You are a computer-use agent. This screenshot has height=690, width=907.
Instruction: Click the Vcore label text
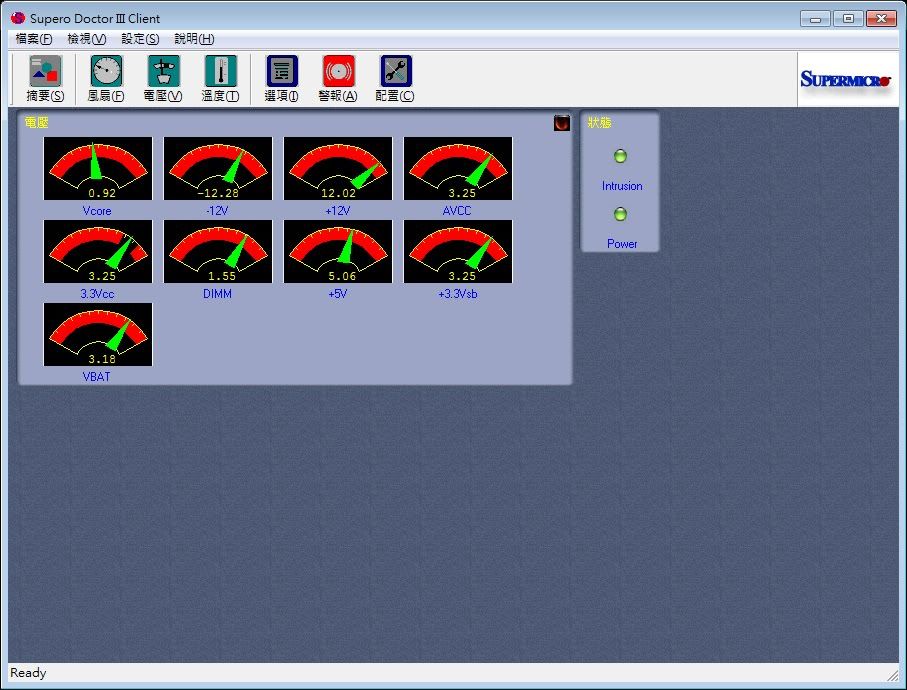pos(97,211)
